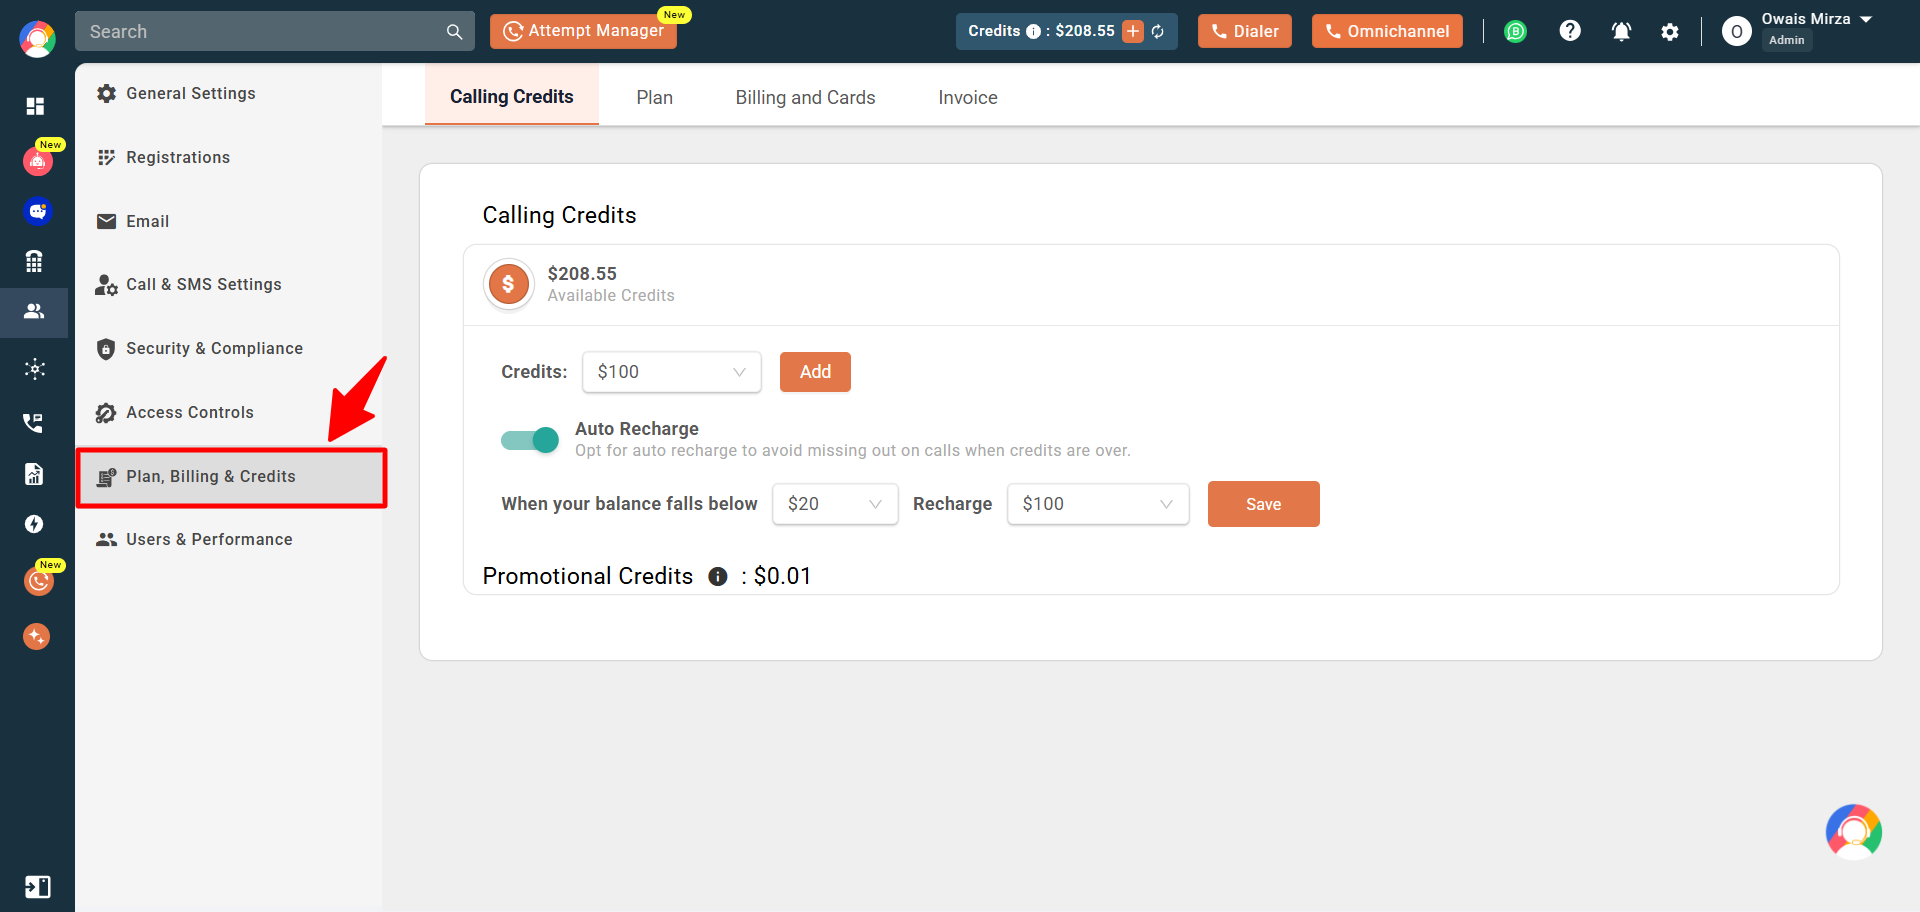Screen dimensions: 1920x912
Task: Save the auto recharge settings
Action: click(1264, 504)
